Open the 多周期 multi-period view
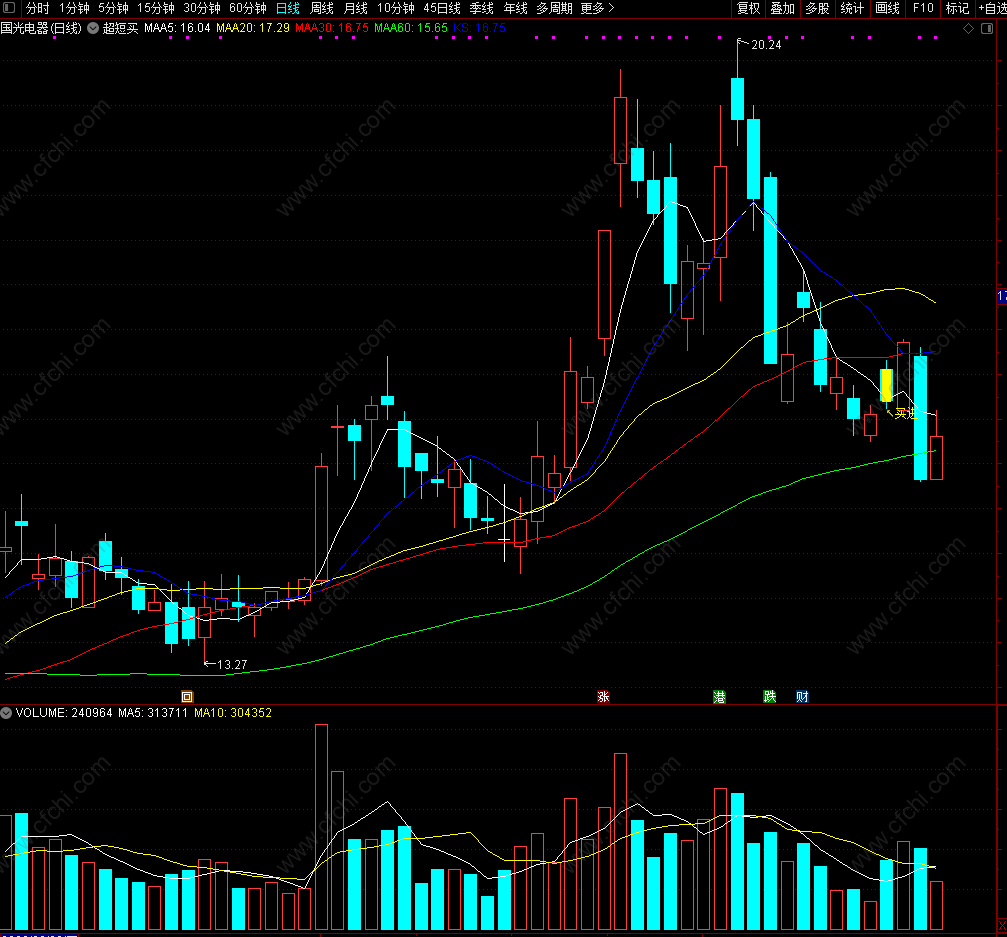This screenshot has height=937, width=1007. (x=554, y=8)
